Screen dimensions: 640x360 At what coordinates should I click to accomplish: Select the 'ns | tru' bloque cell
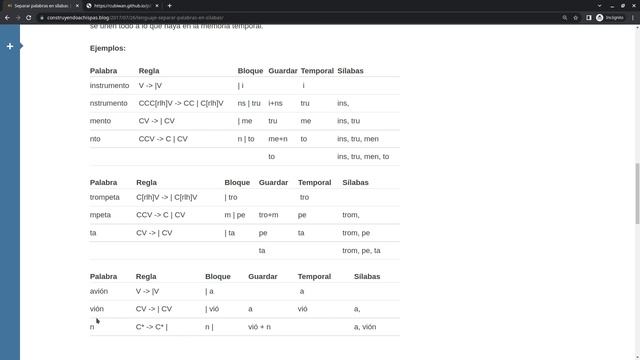coord(249,103)
